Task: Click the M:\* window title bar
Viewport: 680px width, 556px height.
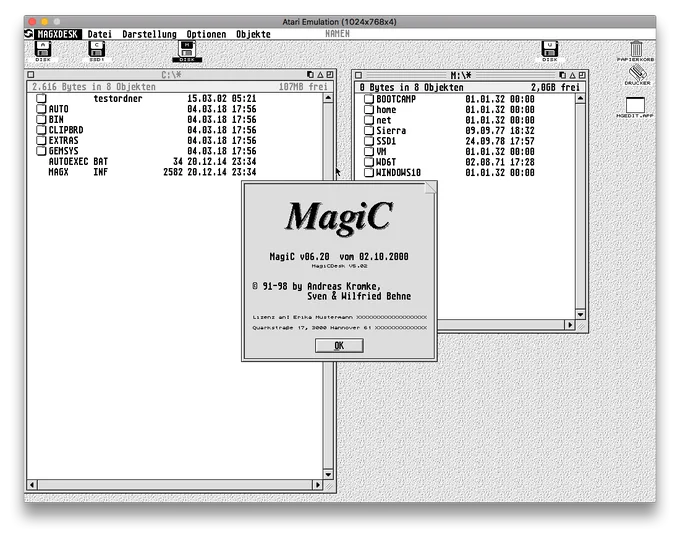Action: click(x=461, y=75)
